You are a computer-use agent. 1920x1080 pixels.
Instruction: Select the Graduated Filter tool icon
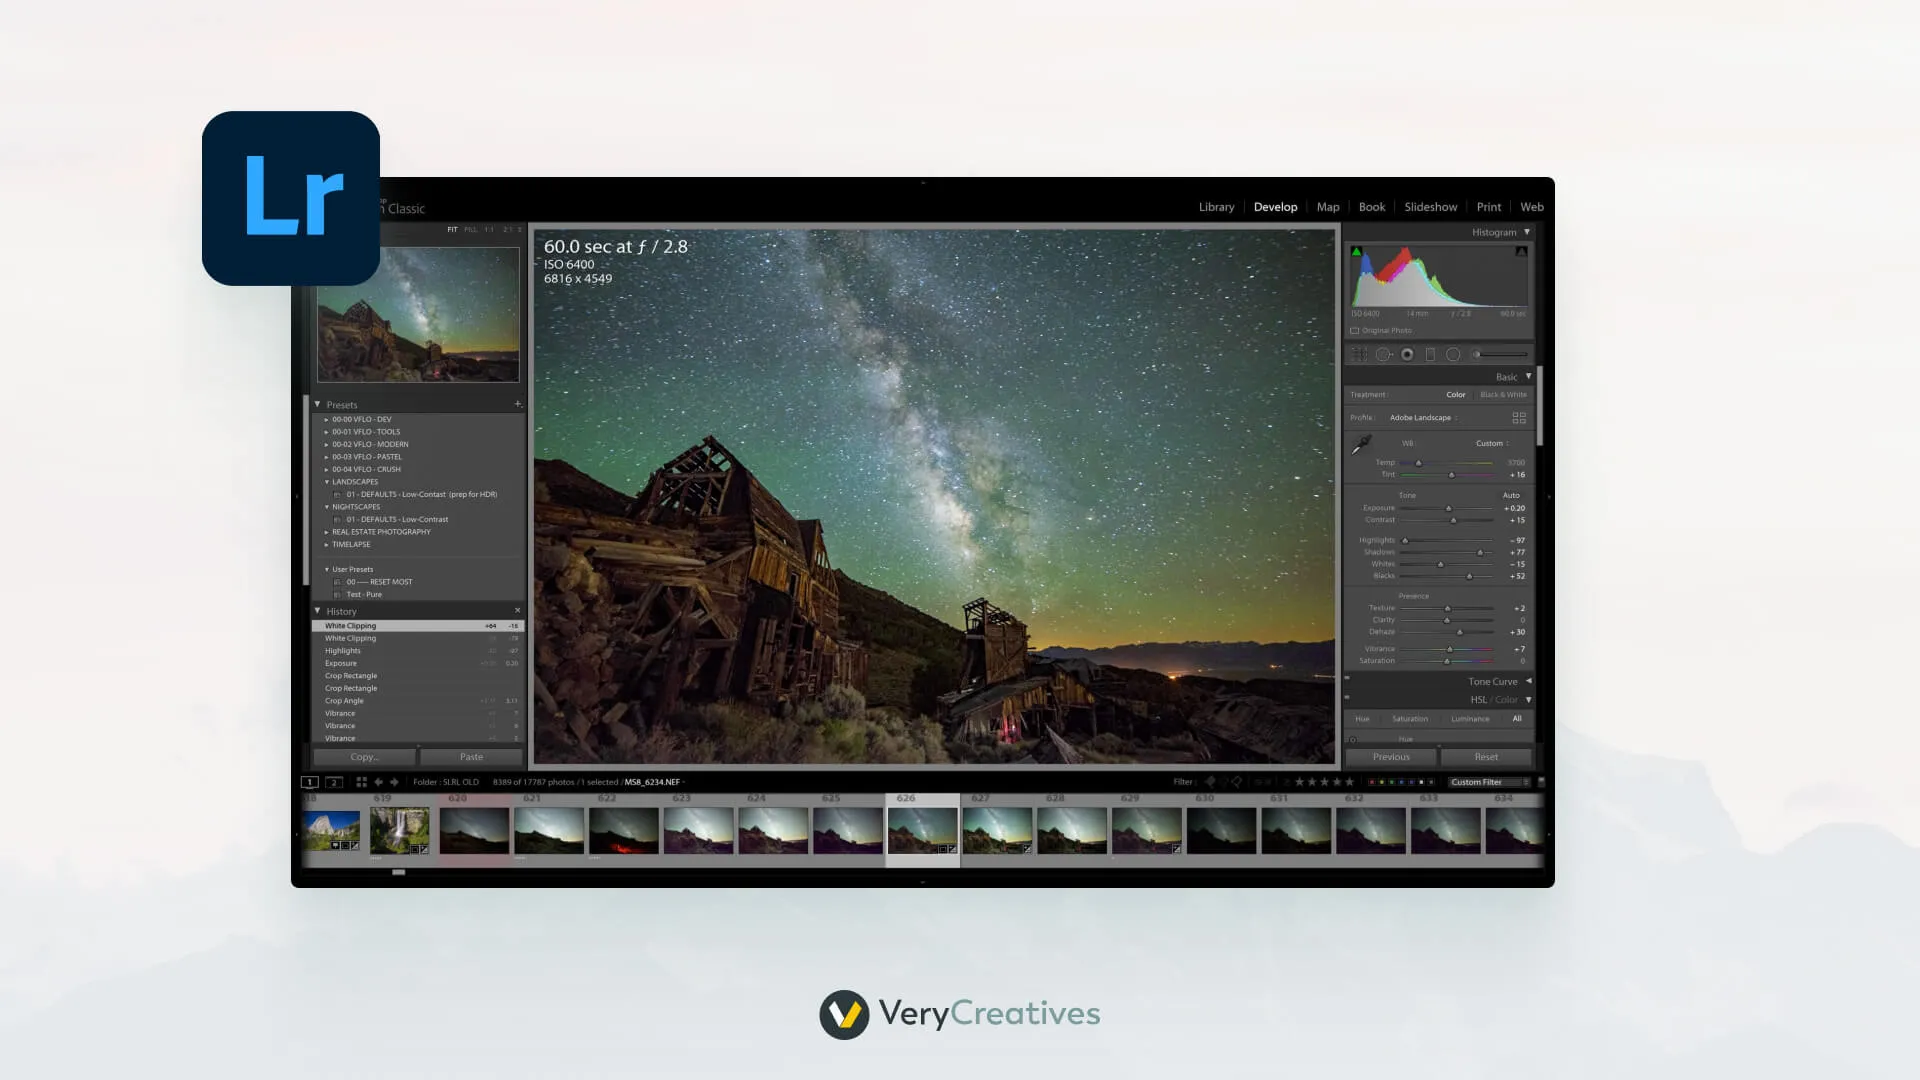point(1430,354)
